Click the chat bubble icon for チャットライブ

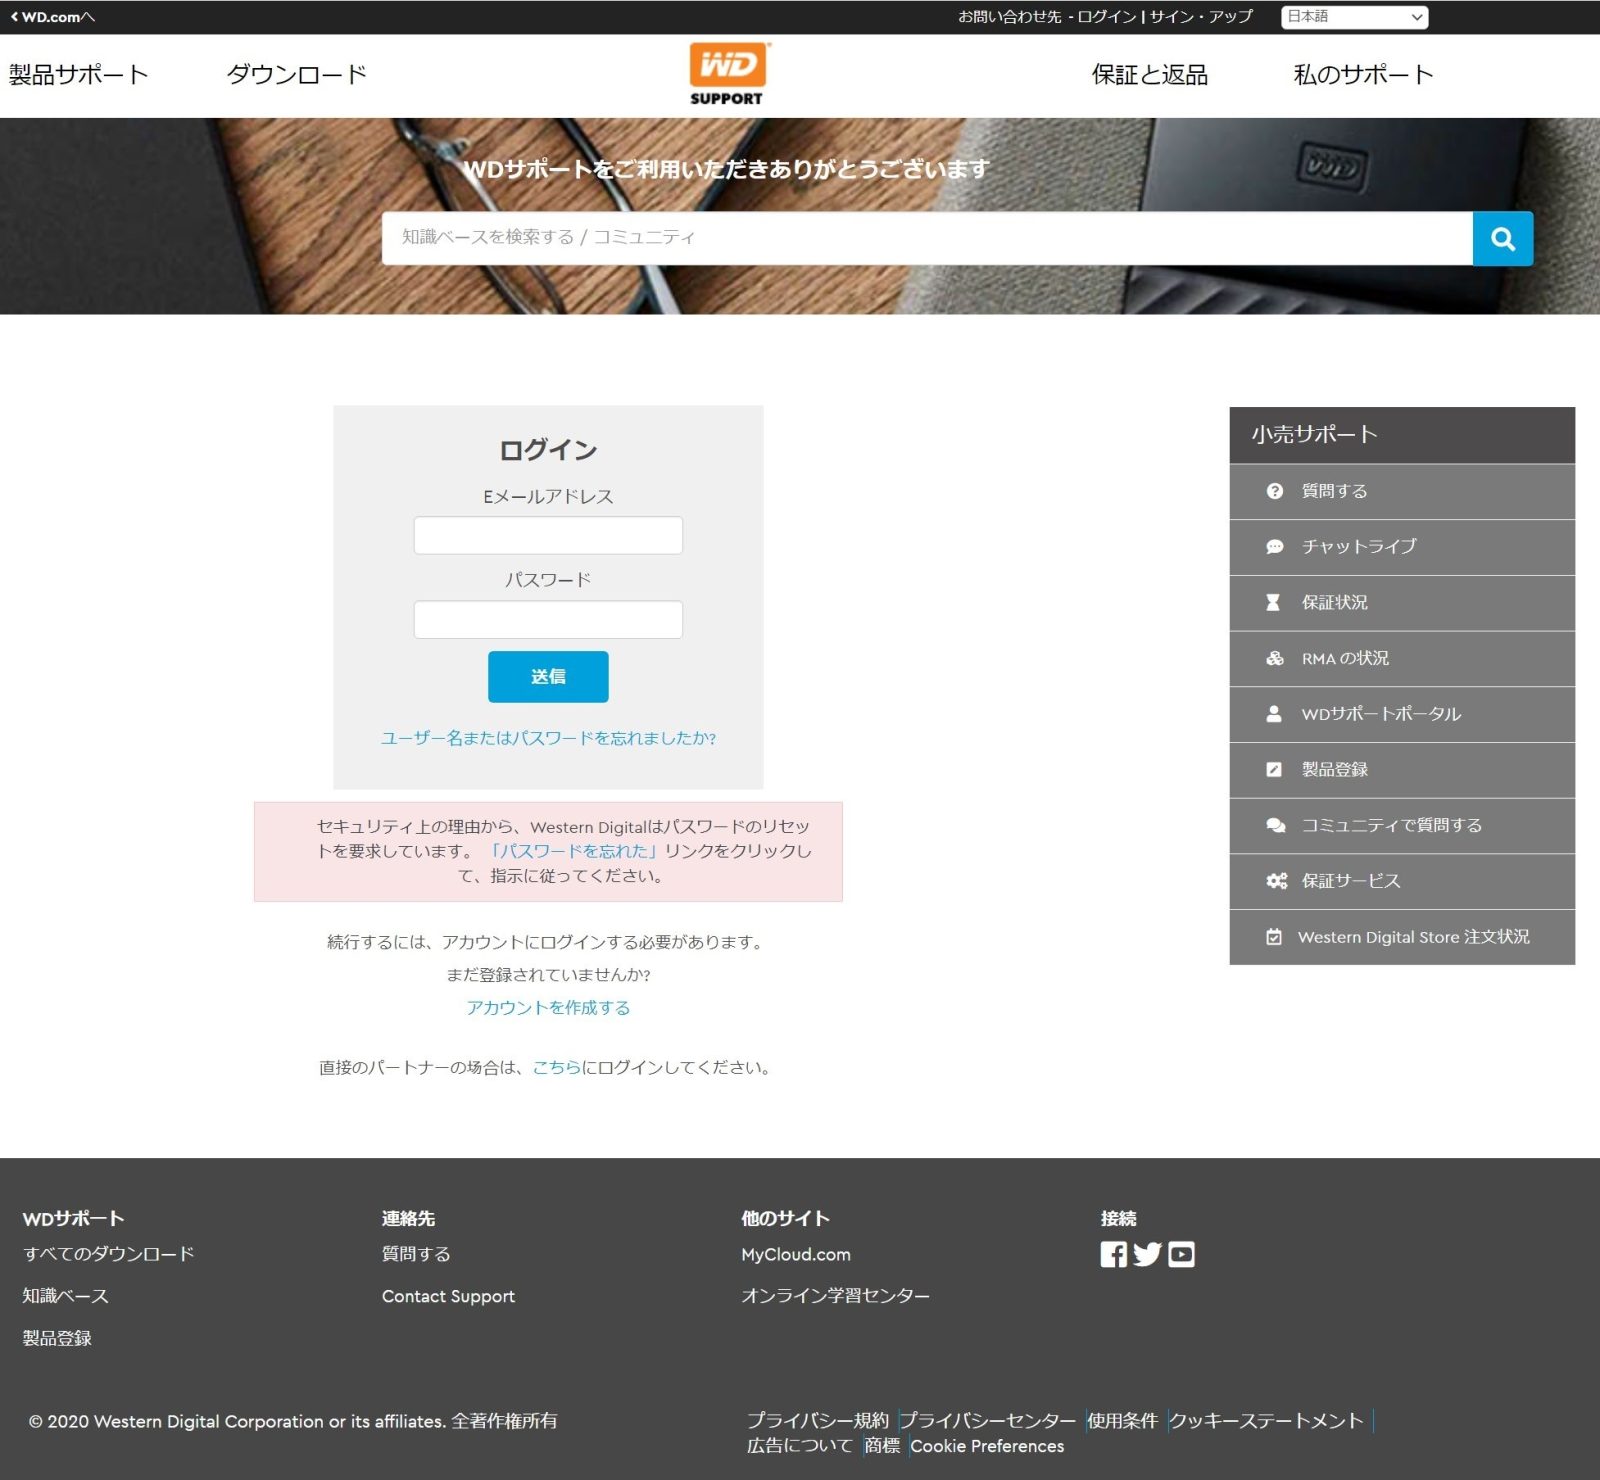click(x=1274, y=547)
